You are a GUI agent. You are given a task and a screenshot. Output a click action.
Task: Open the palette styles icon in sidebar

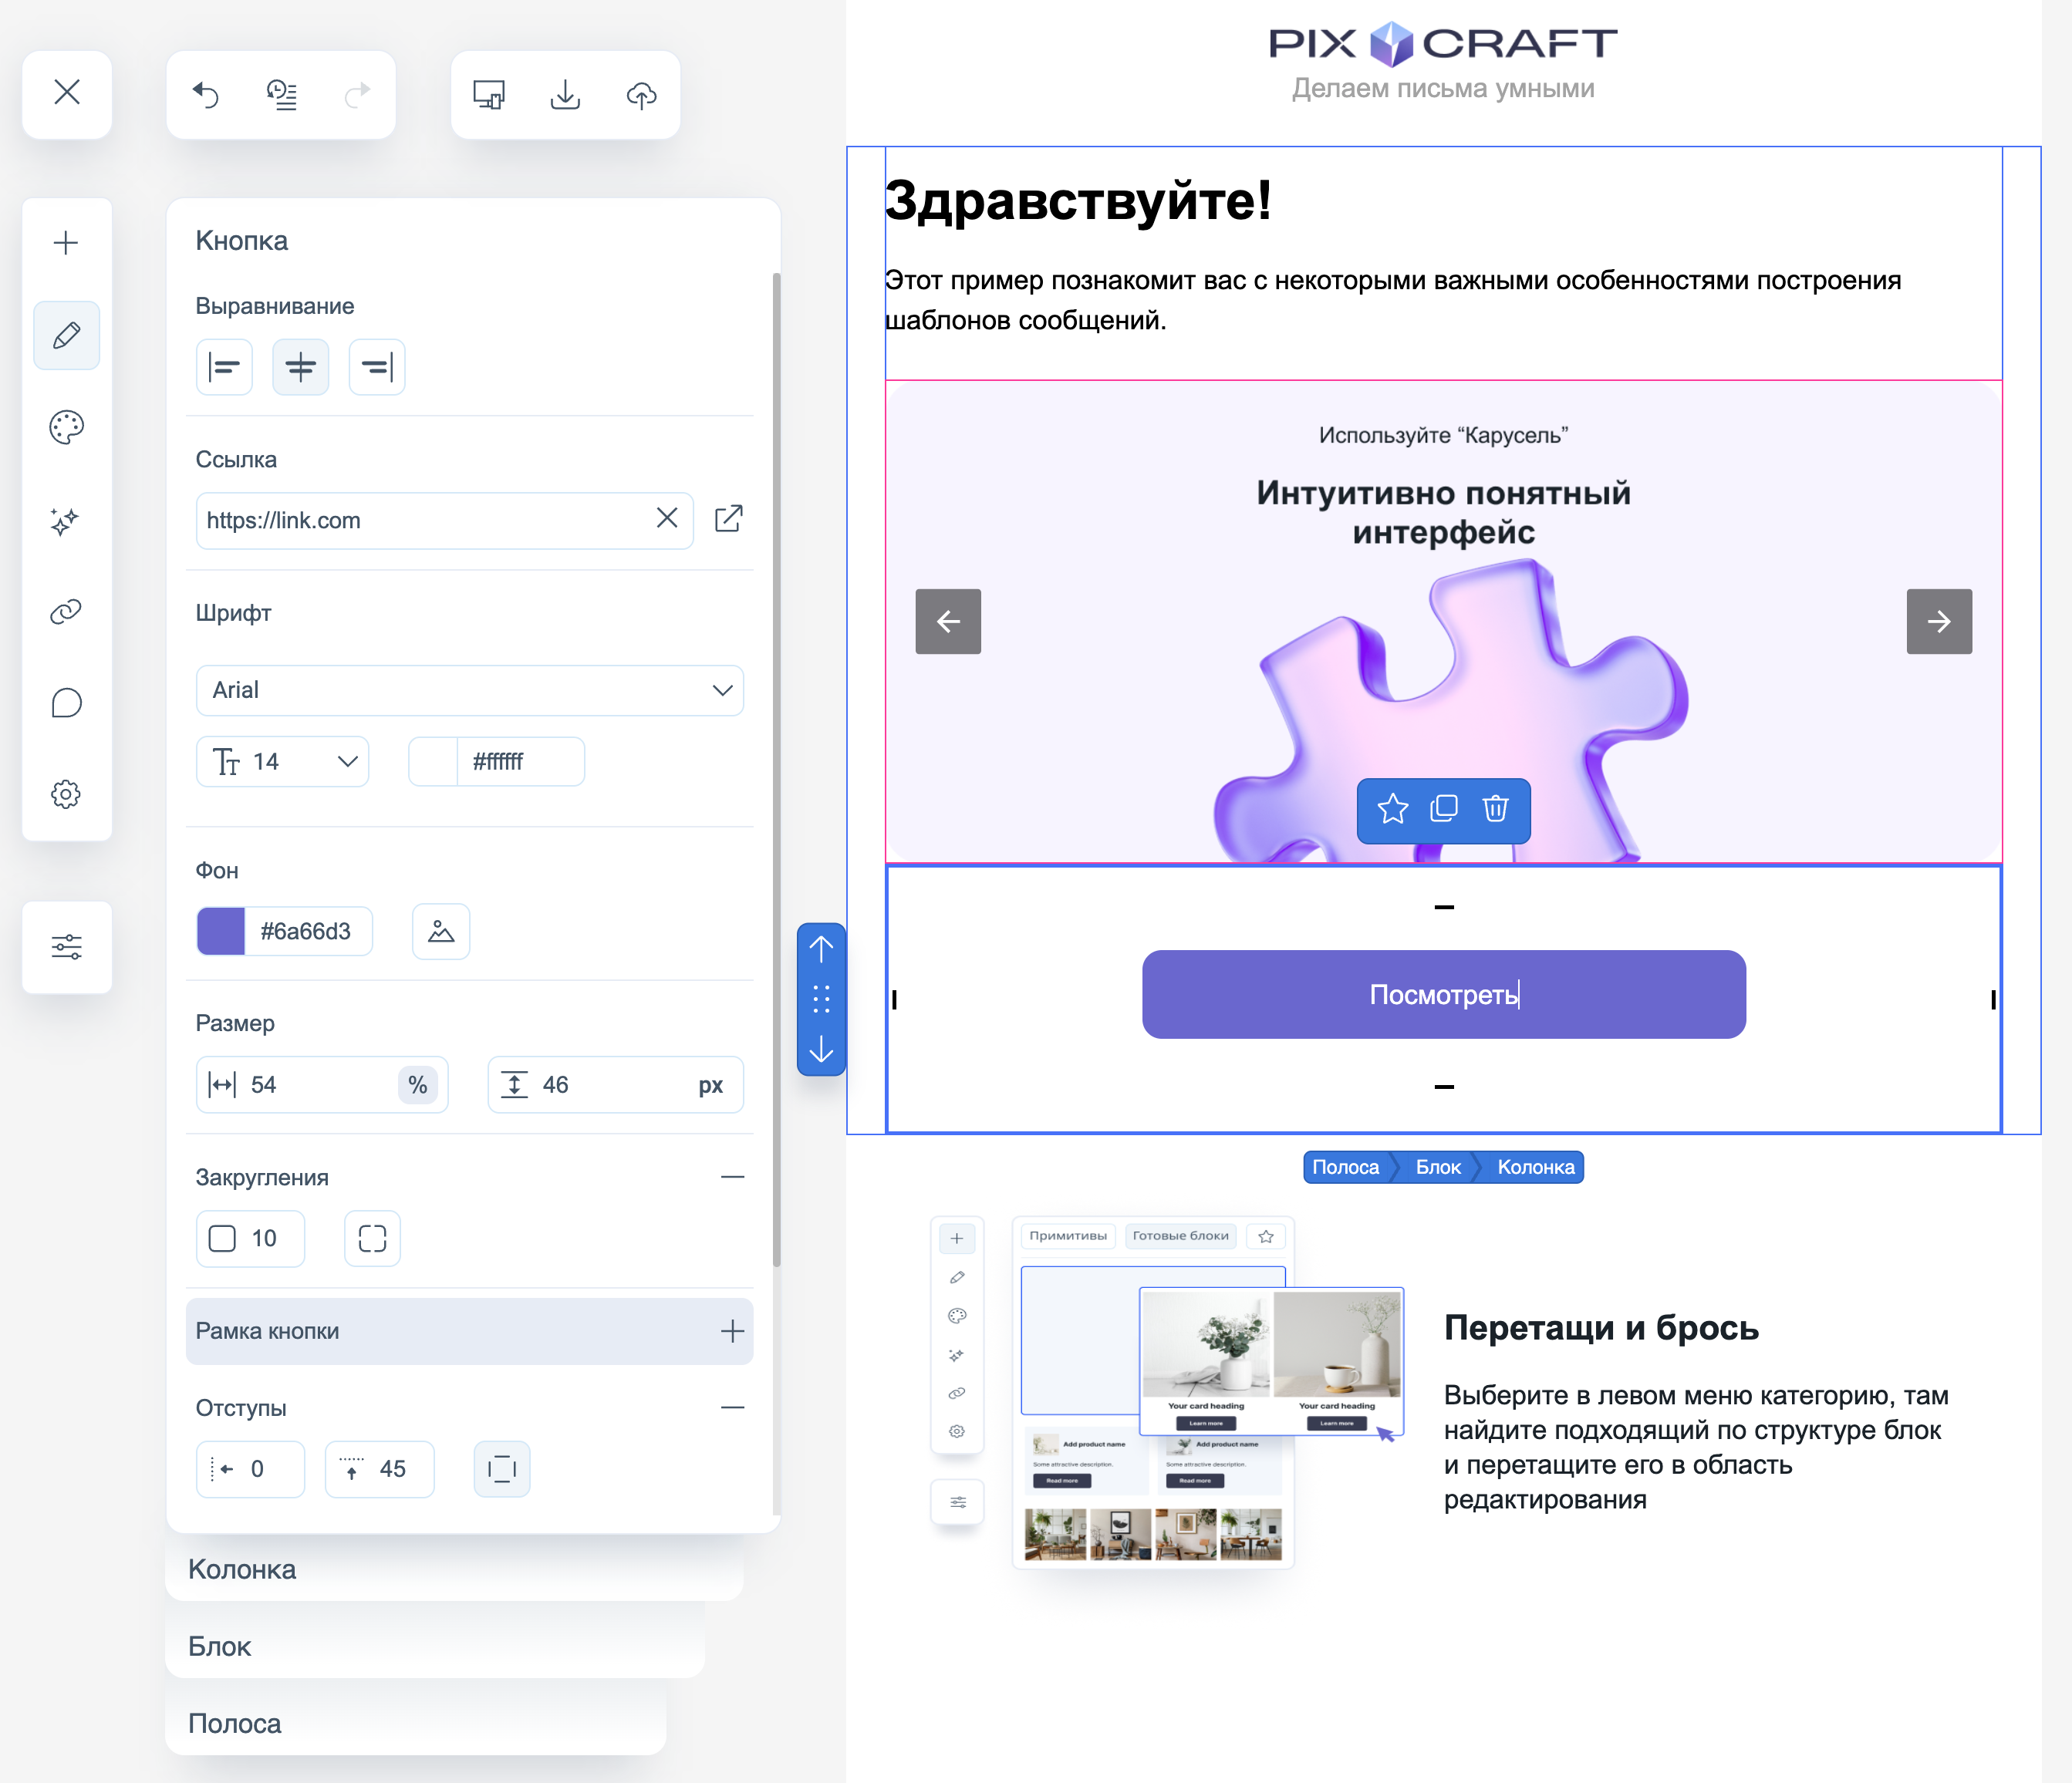coord(66,427)
